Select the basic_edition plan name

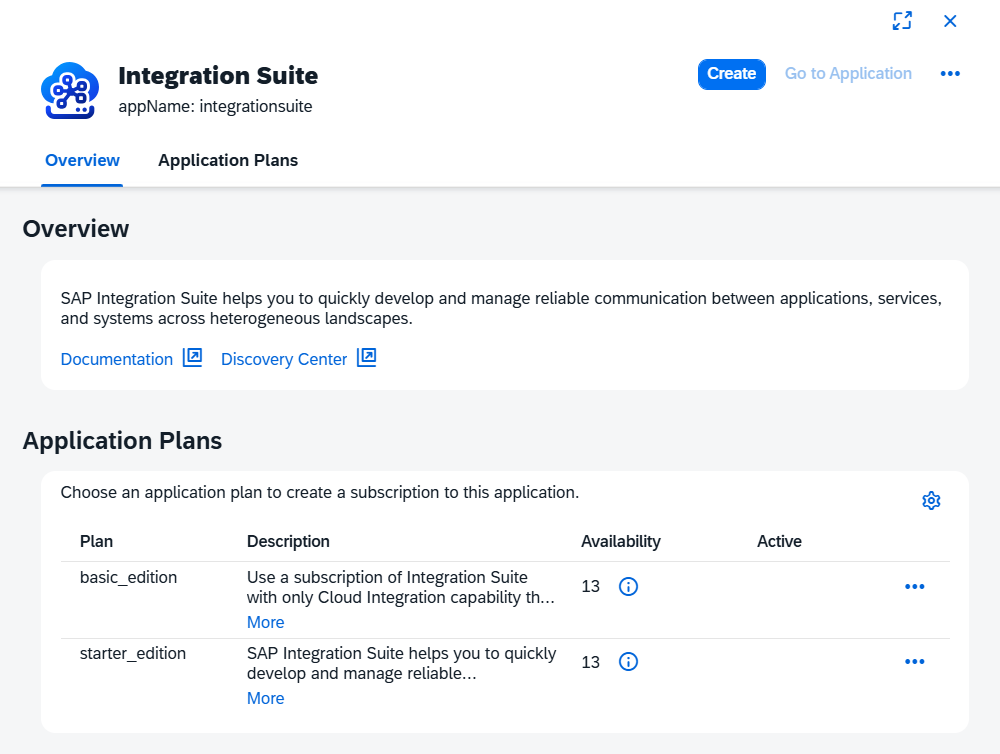[128, 577]
